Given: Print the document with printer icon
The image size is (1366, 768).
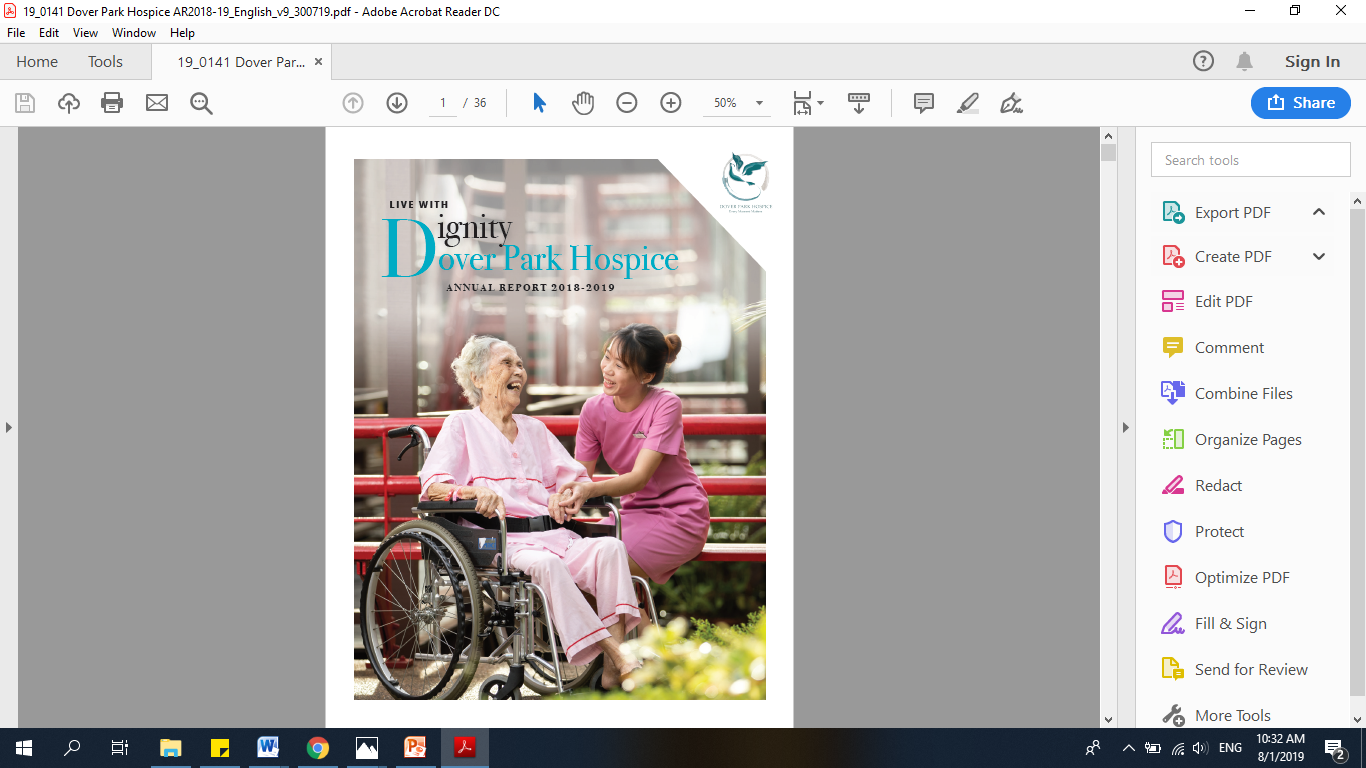Looking at the screenshot, I should click(x=112, y=103).
